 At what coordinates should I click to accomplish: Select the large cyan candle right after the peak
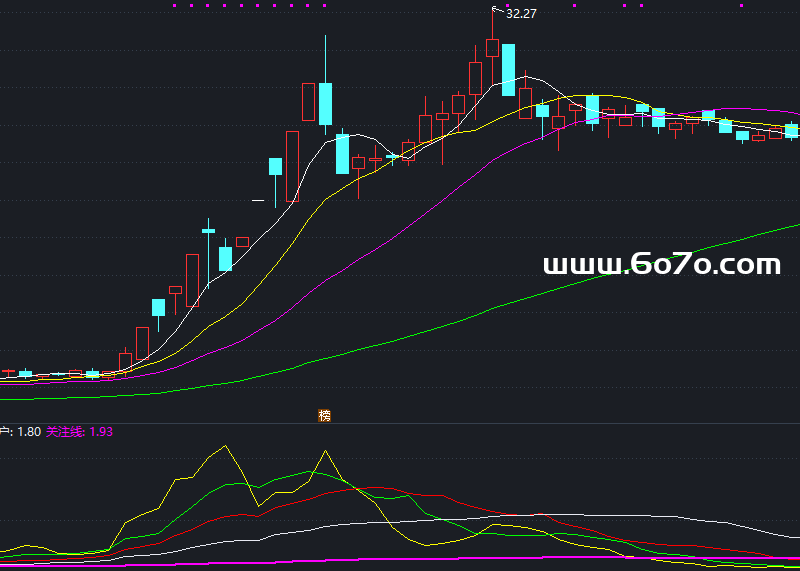(x=508, y=69)
